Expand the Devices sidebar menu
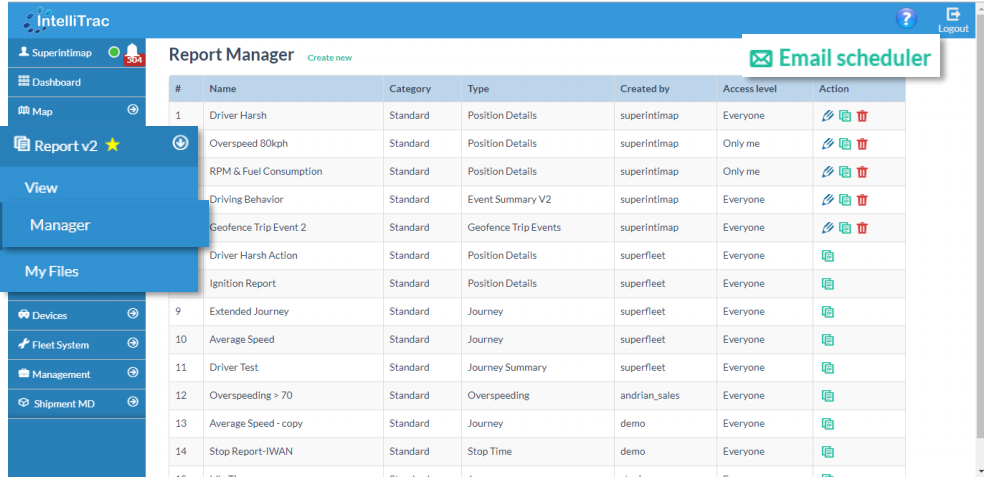This screenshot has height=478, width=987. pos(132,315)
